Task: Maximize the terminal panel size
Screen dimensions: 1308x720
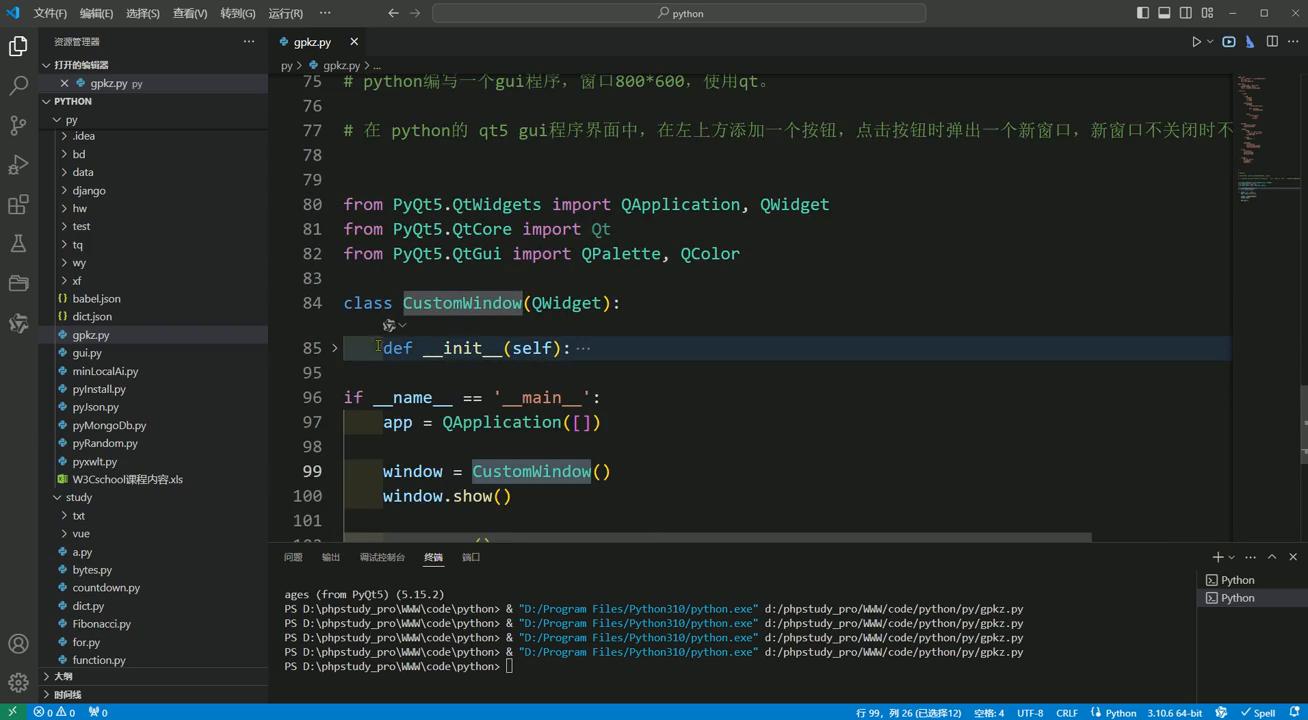Action: [1272, 557]
